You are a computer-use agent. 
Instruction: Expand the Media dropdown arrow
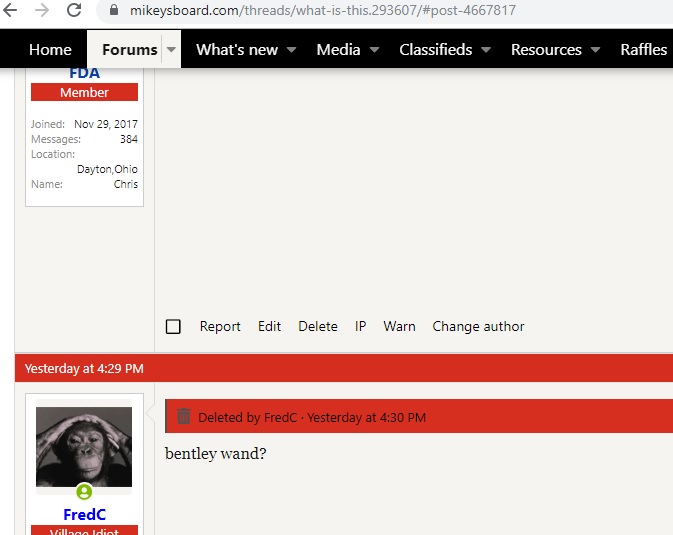point(374,50)
